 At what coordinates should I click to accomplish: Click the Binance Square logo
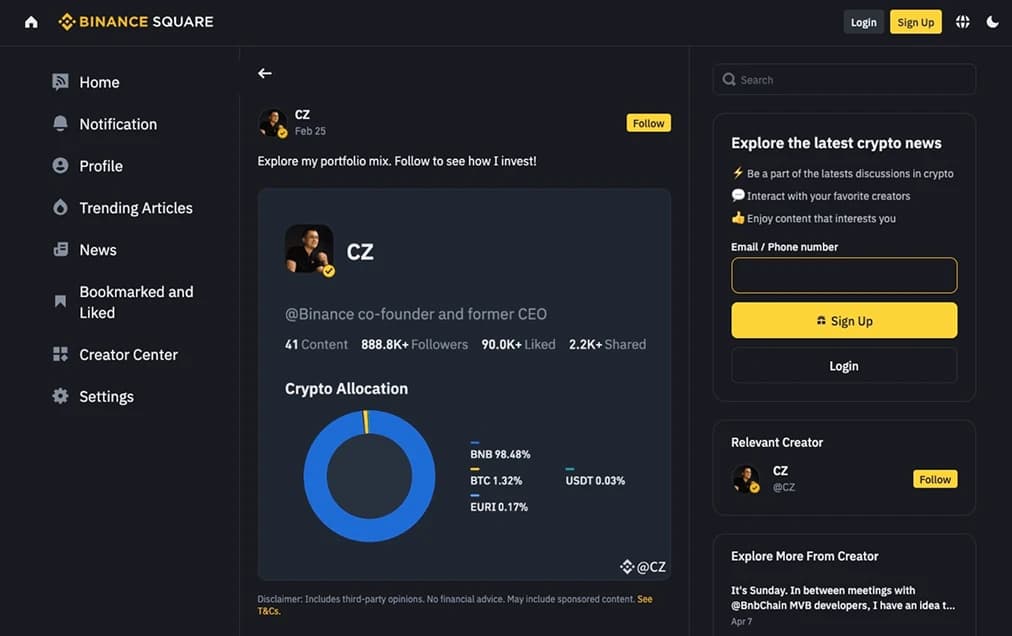[x=136, y=21]
